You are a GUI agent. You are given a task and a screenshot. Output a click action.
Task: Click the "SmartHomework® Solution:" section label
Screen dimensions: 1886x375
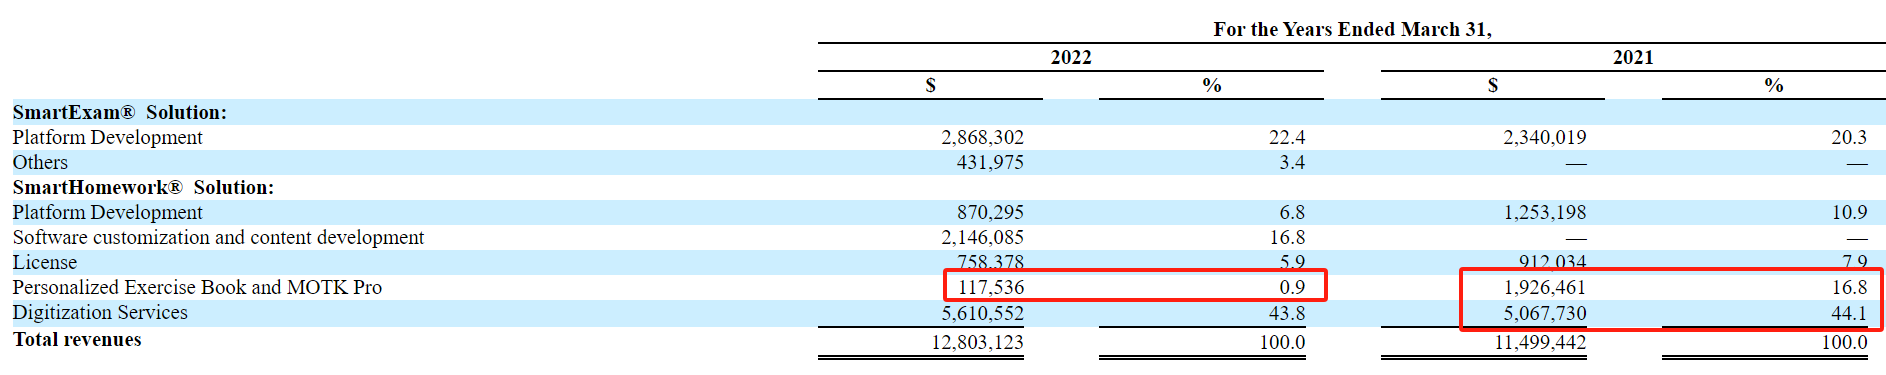143,187
